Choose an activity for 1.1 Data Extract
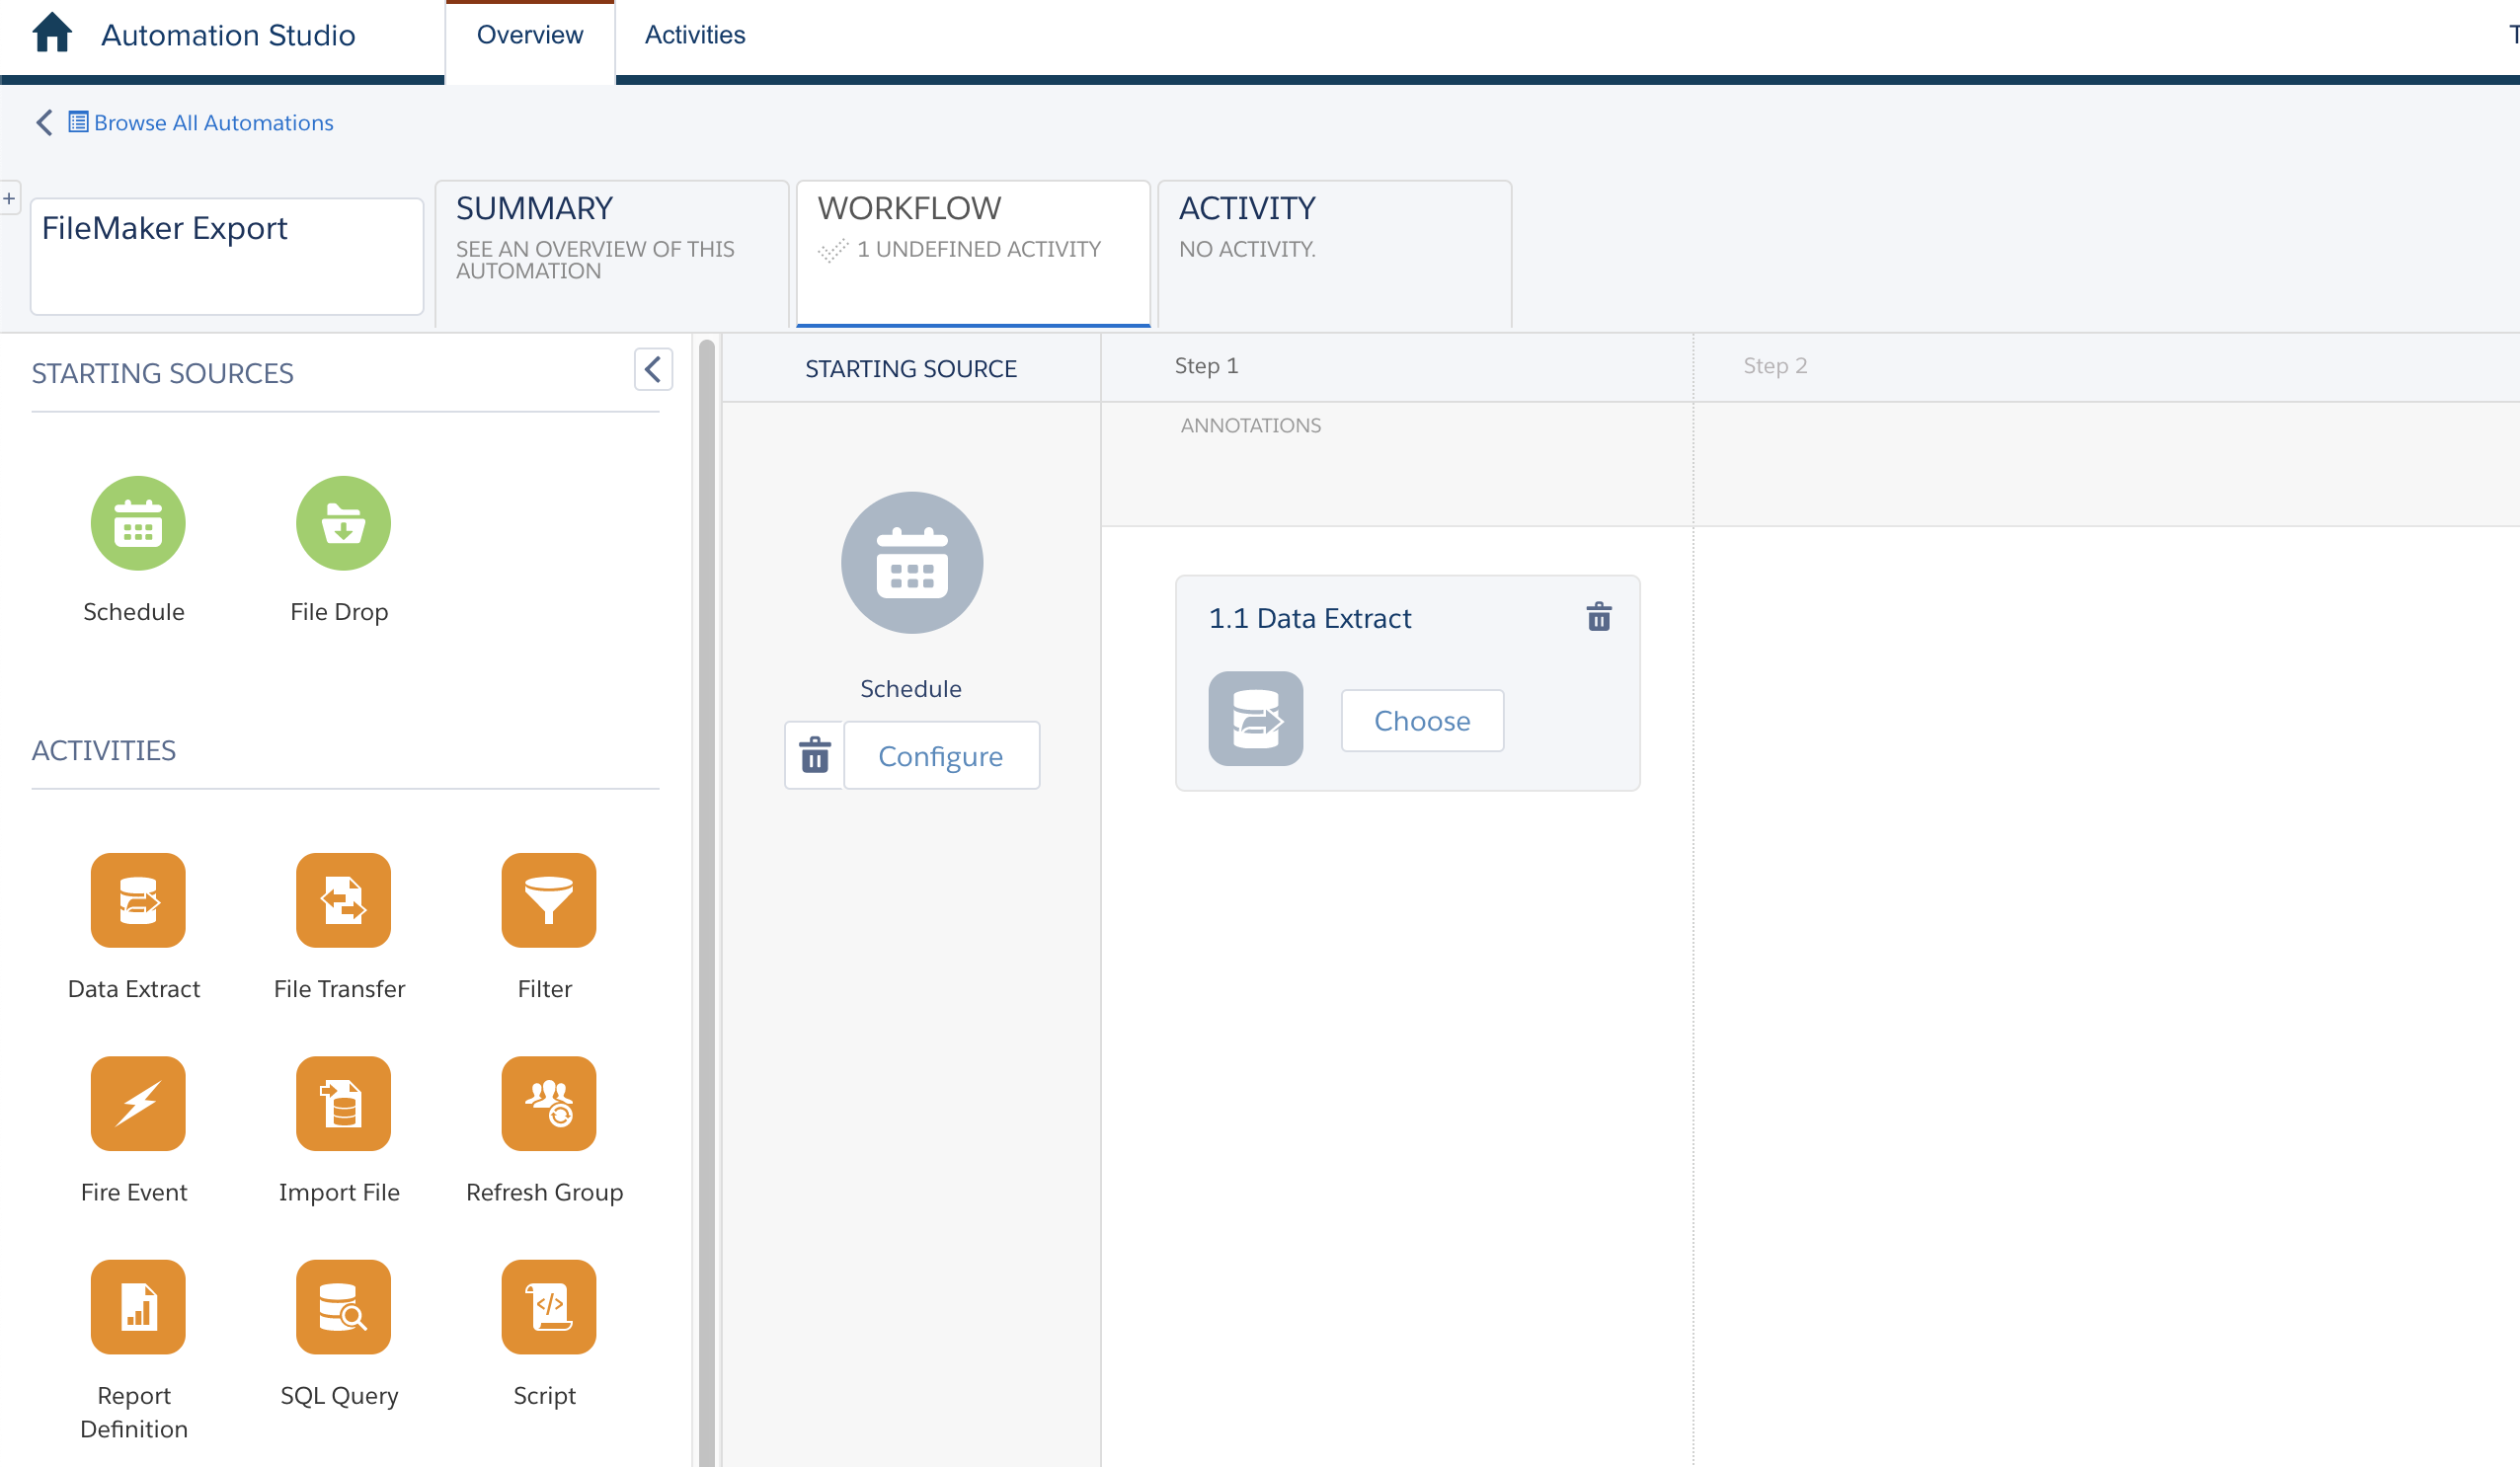 [1420, 718]
